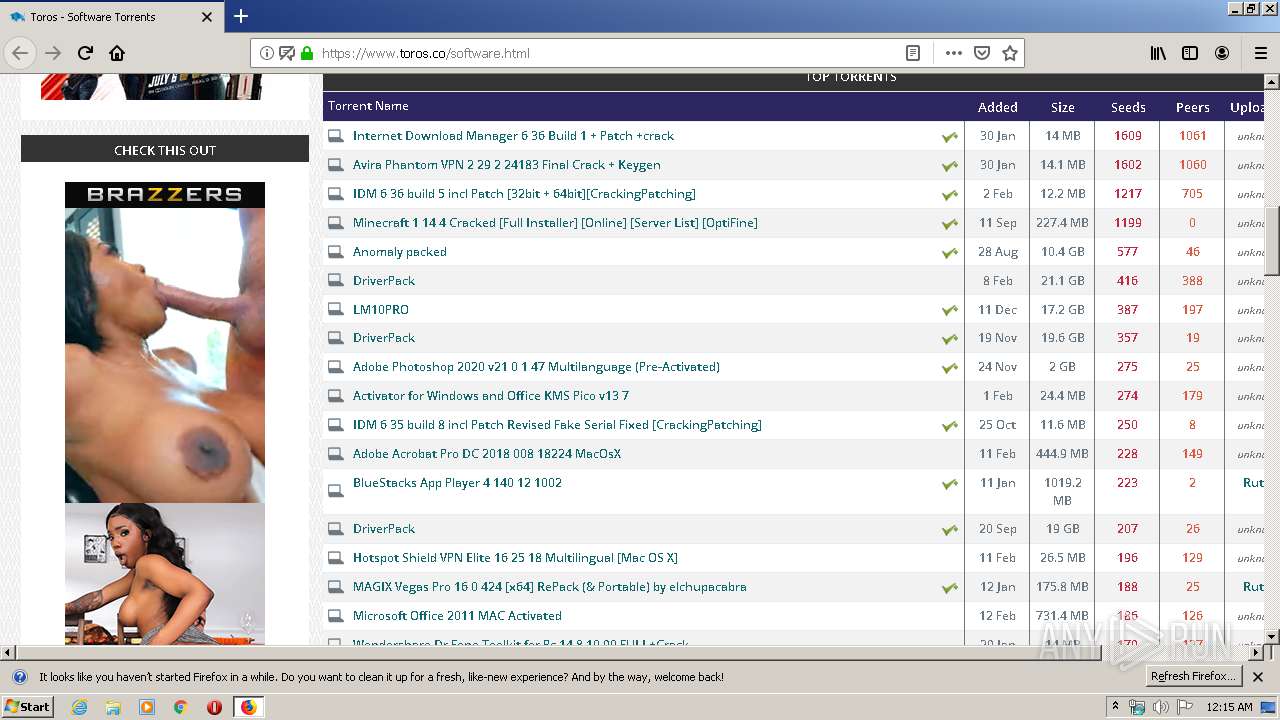Save page to Pocket icon
Image resolution: width=1280 pixels, height=720 pixels.
coord(982,53)
